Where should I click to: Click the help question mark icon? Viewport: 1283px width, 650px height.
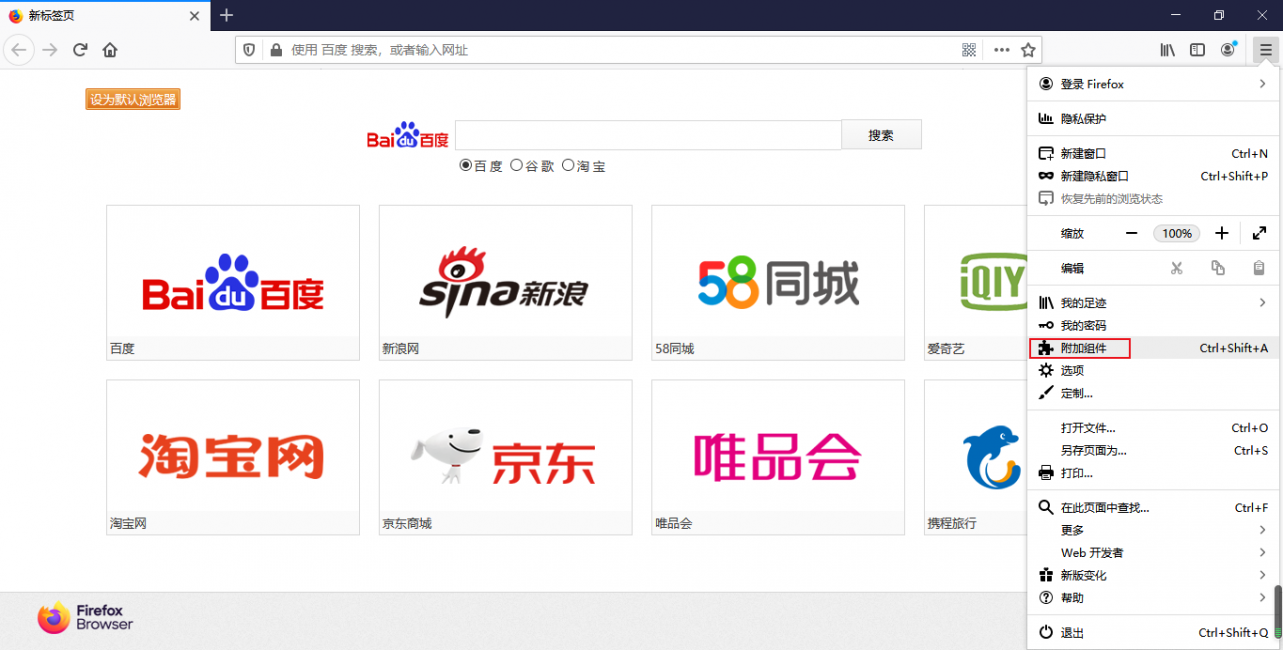tap(1046, 597)
